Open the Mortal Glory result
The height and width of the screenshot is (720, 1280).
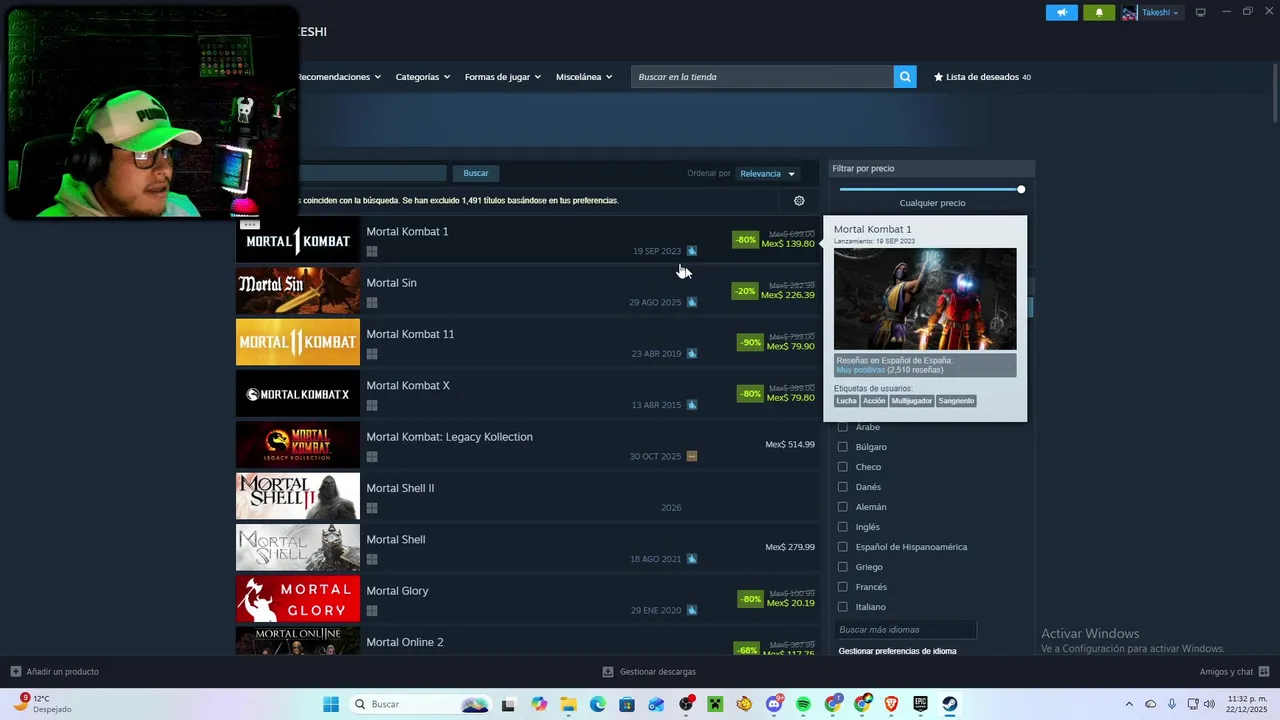(527, 599)
